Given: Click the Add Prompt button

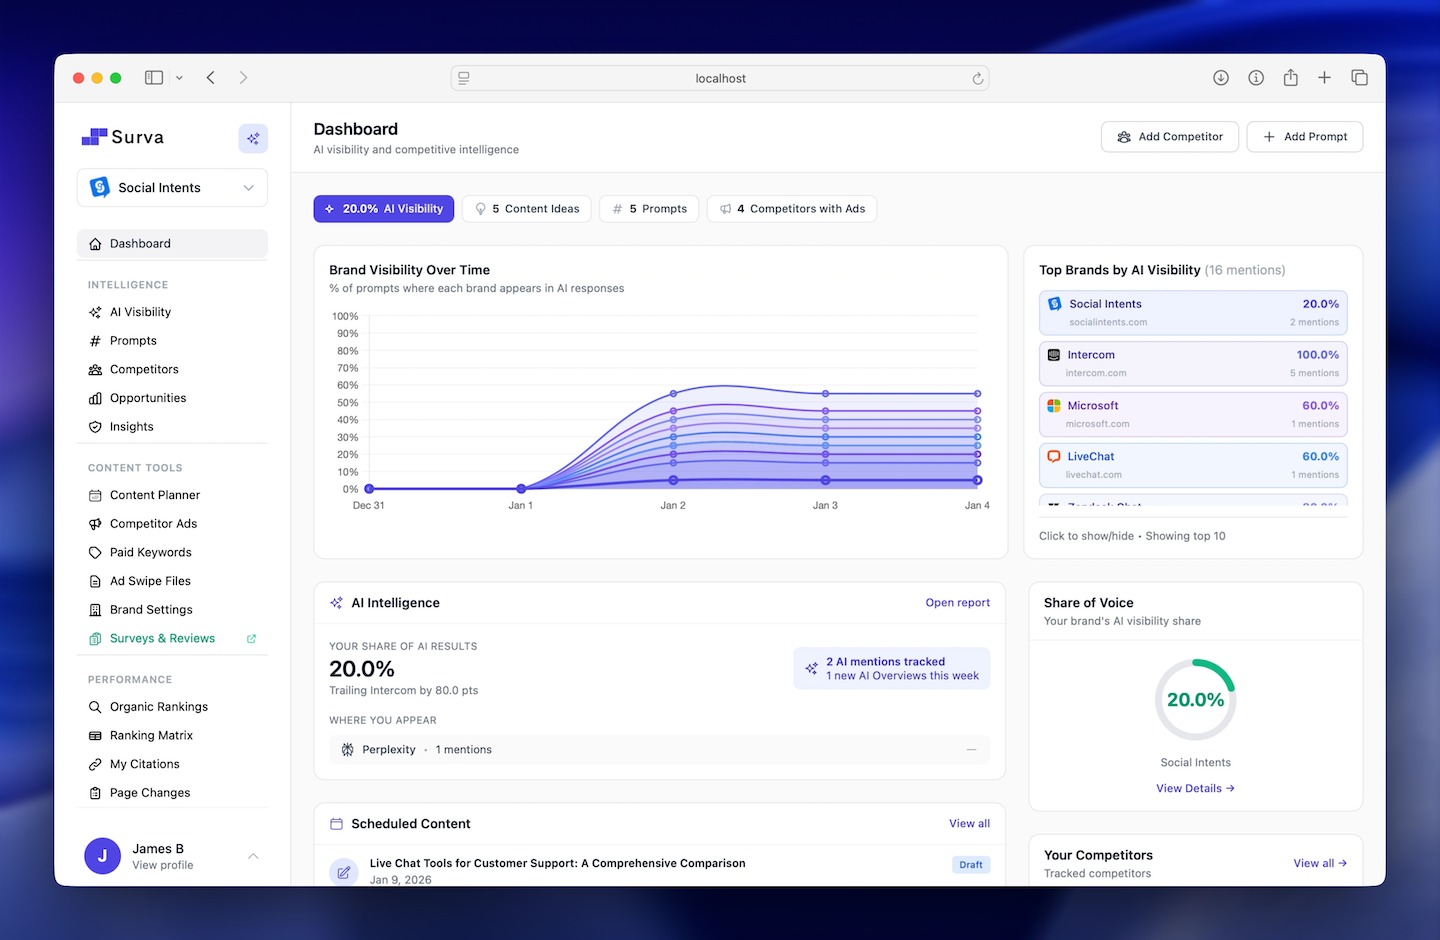Looking at the screenshot, I should pos(1304,136).
